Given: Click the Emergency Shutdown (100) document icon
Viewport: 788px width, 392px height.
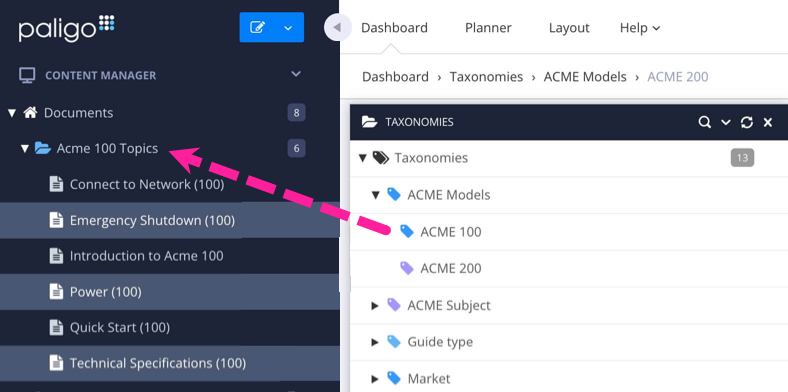Looking at the screenshot, I should [x=56, y=220].
